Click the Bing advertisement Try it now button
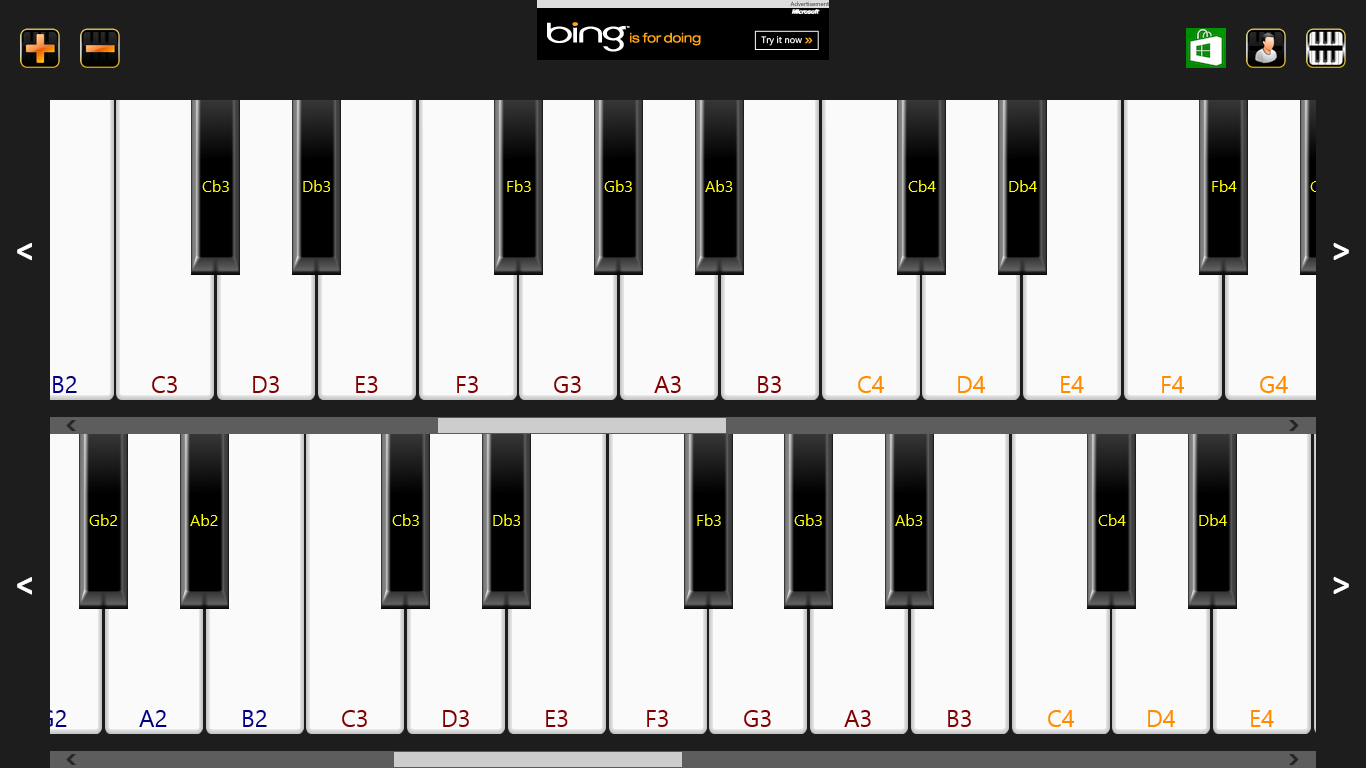Viewport: 1366px width, 768px height. click(x=787, y=40)
